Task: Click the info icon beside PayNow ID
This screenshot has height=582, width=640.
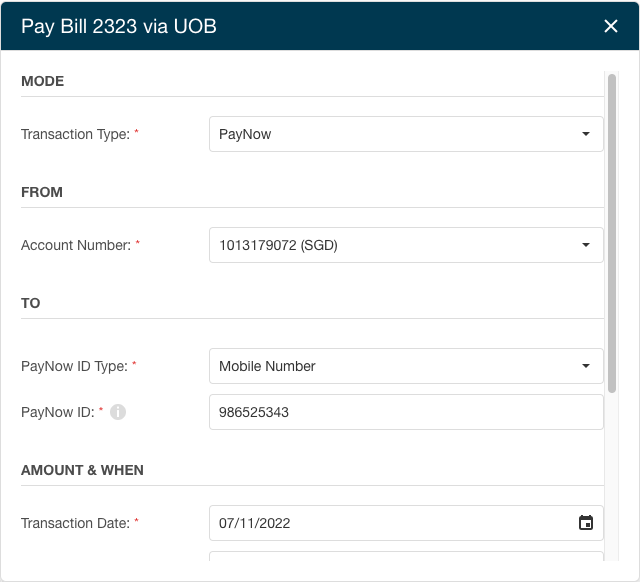Action: [118, 412]
